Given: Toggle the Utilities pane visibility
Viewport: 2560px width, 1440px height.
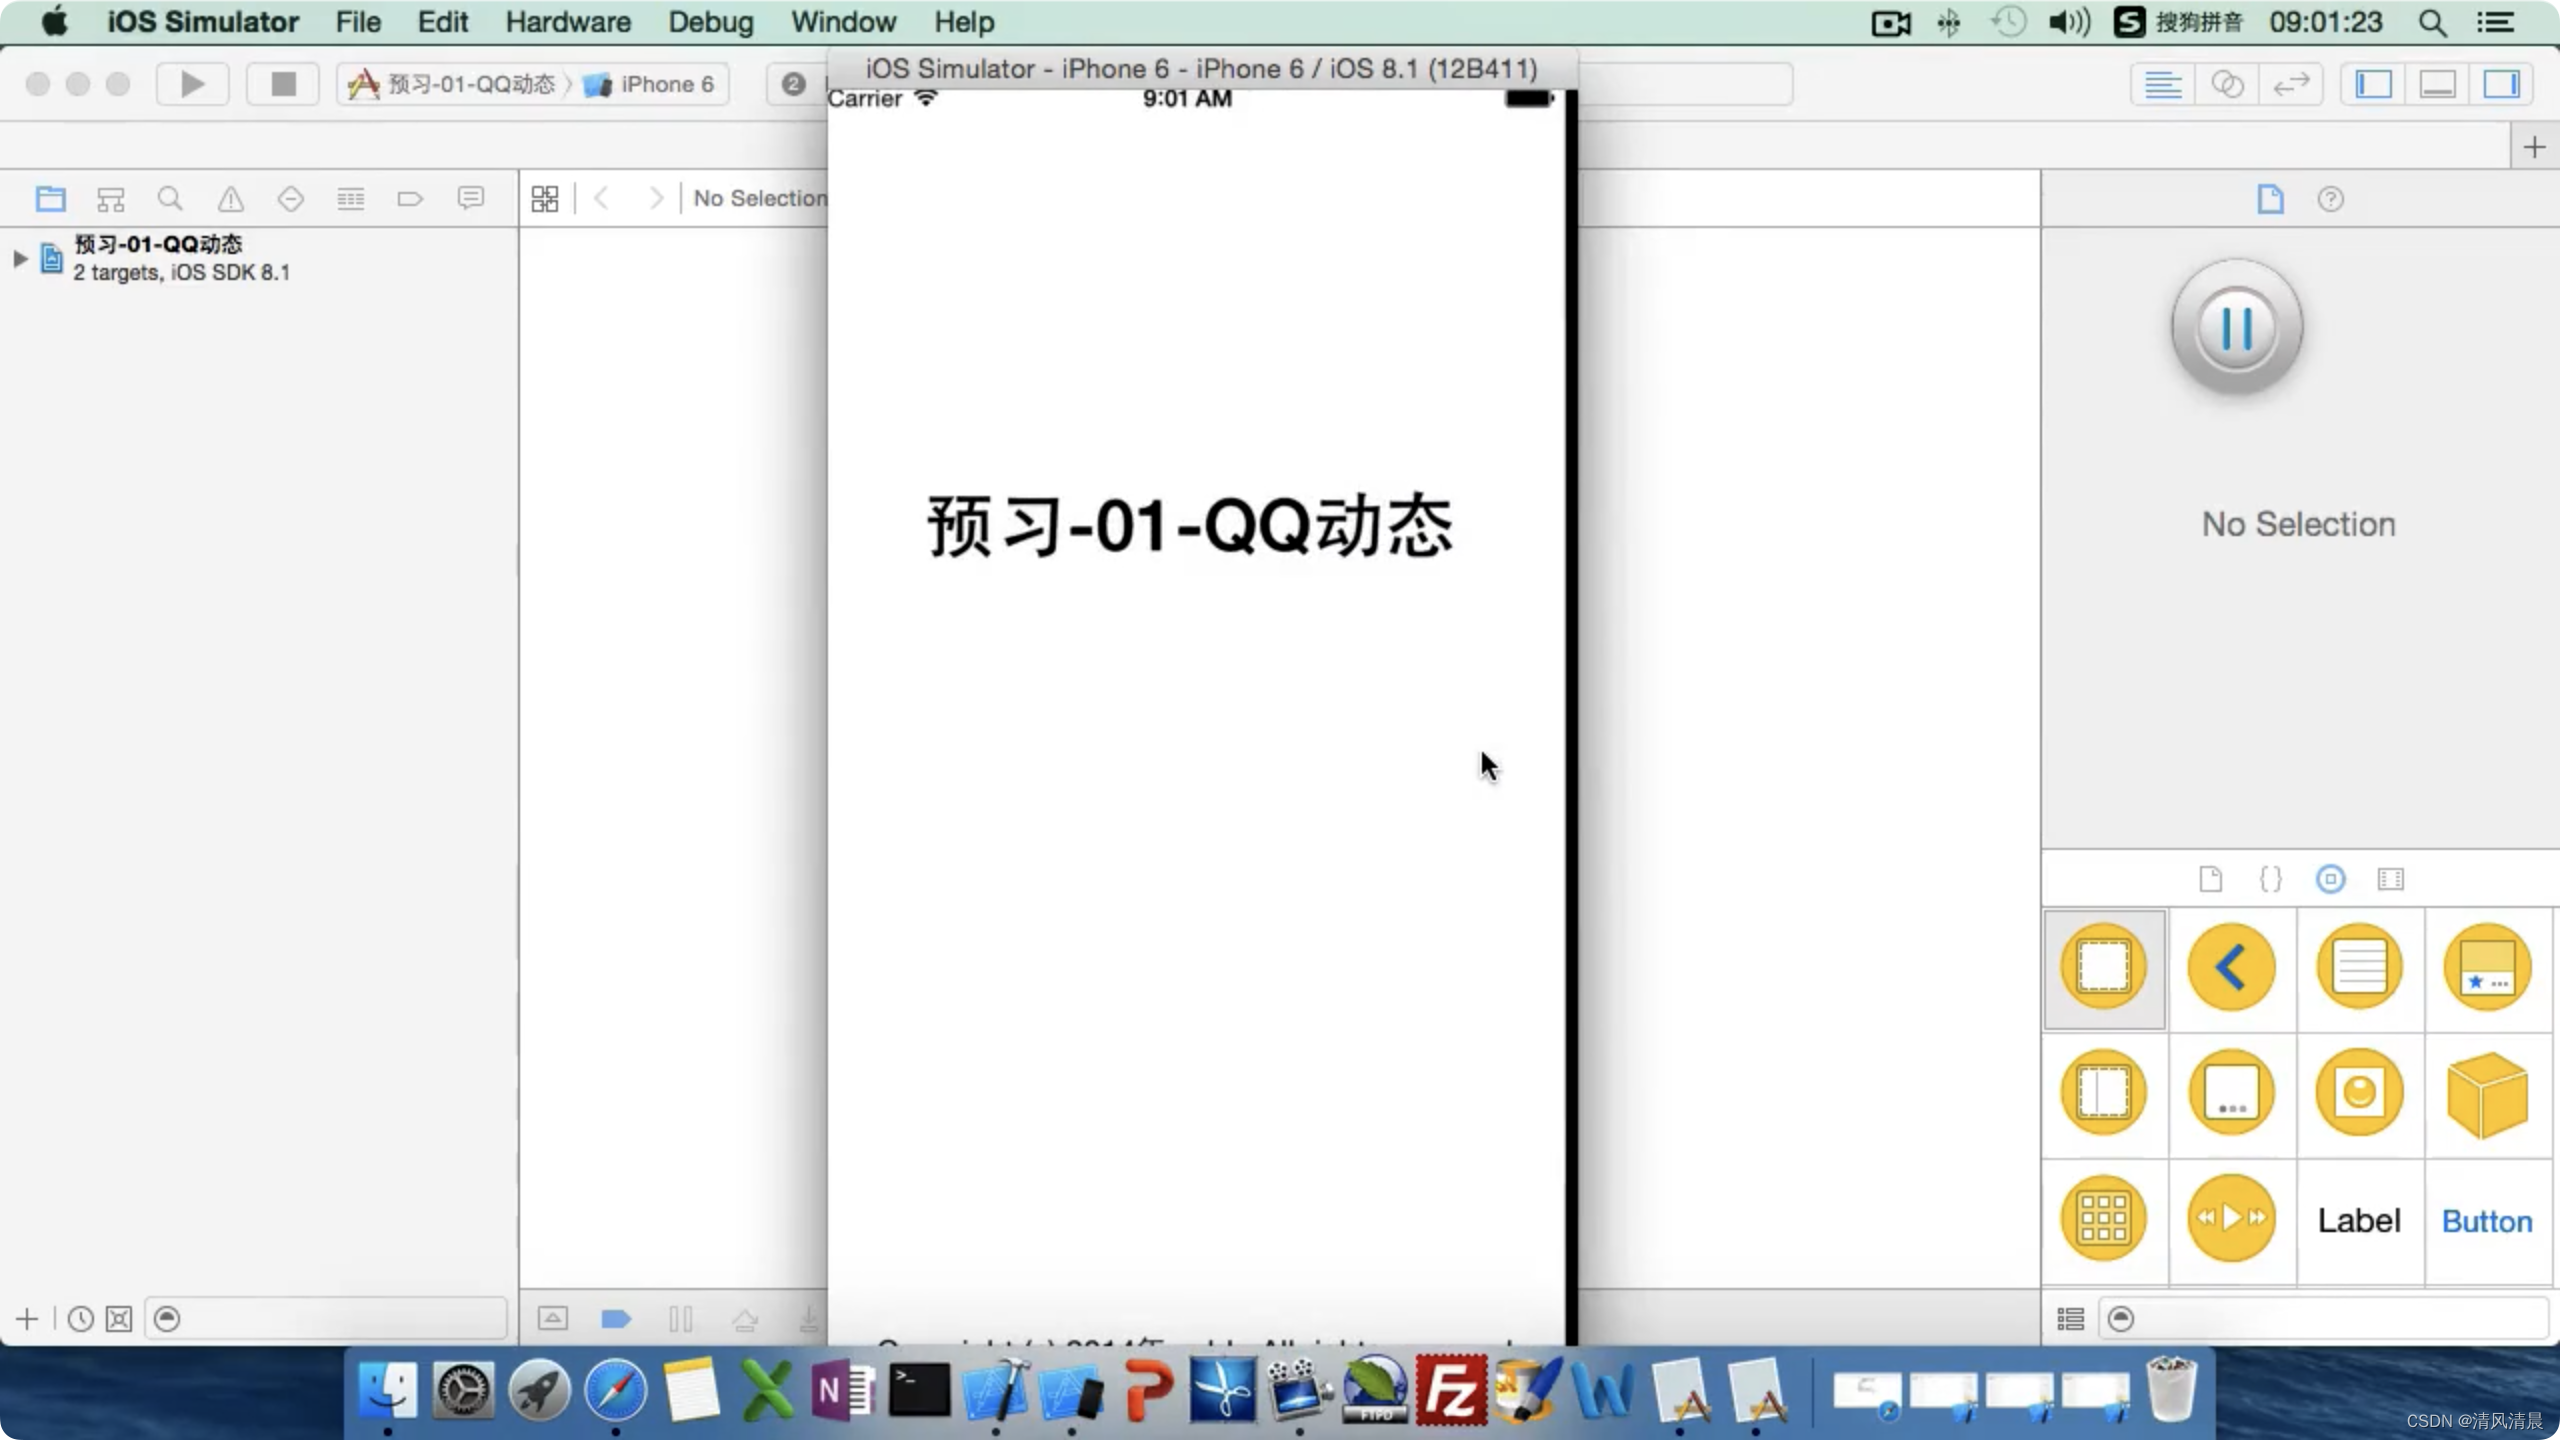Looking at the screenshot, I should pos(2501,84).
